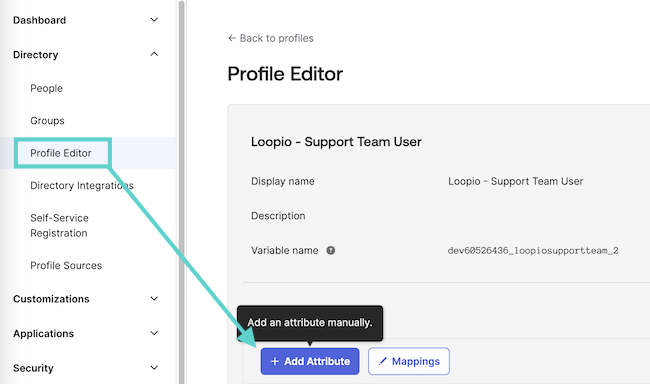Expand the Dashboard menu chevron
Image resolution: width=650 pixels, height=384 pixels.
point(154,20)
